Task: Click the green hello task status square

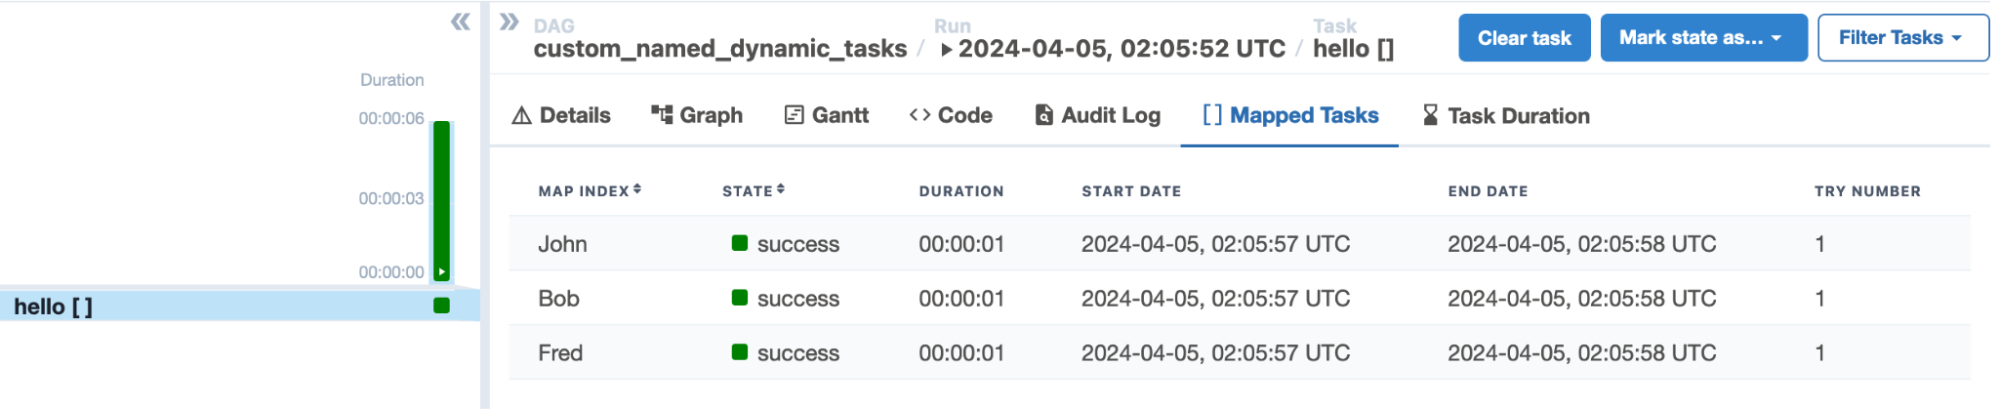Action: (x=441, y=306)
